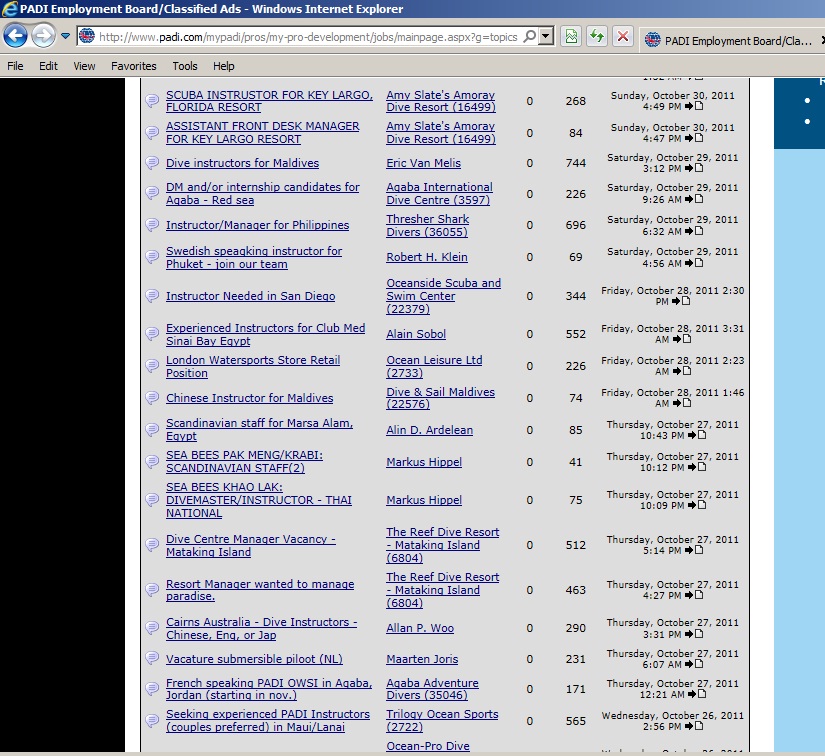
Task: Open Thresher Shark Divers (36055) profile
Action: 427,225
